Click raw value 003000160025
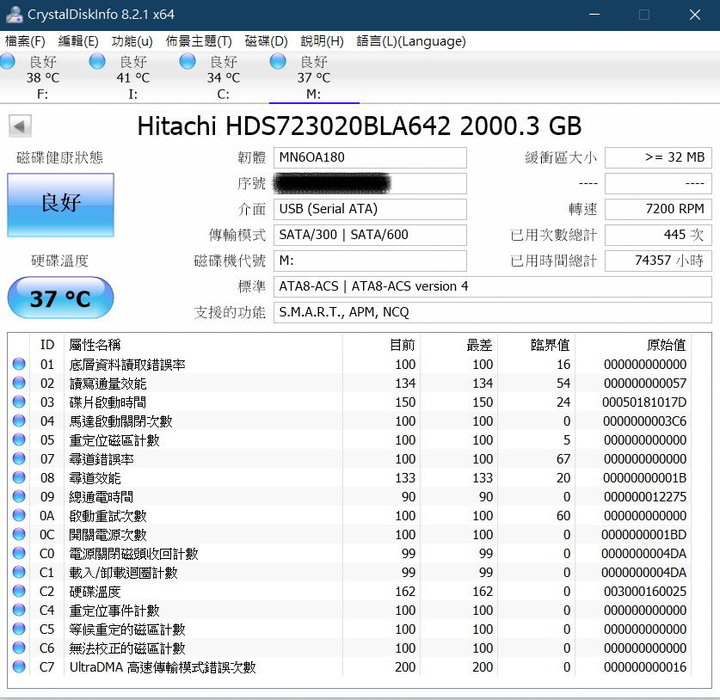Screen dimensions: 720x700 click(x=645, y=592)
